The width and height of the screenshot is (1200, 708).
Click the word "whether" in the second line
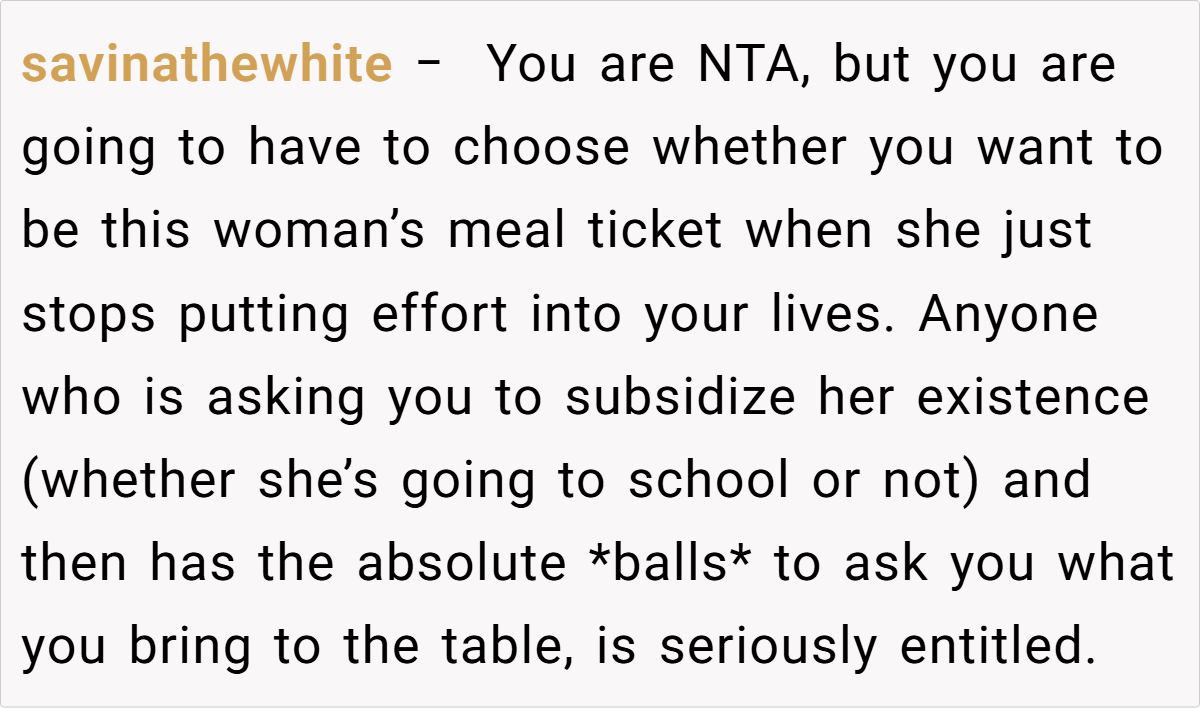(x=751, y=149)
